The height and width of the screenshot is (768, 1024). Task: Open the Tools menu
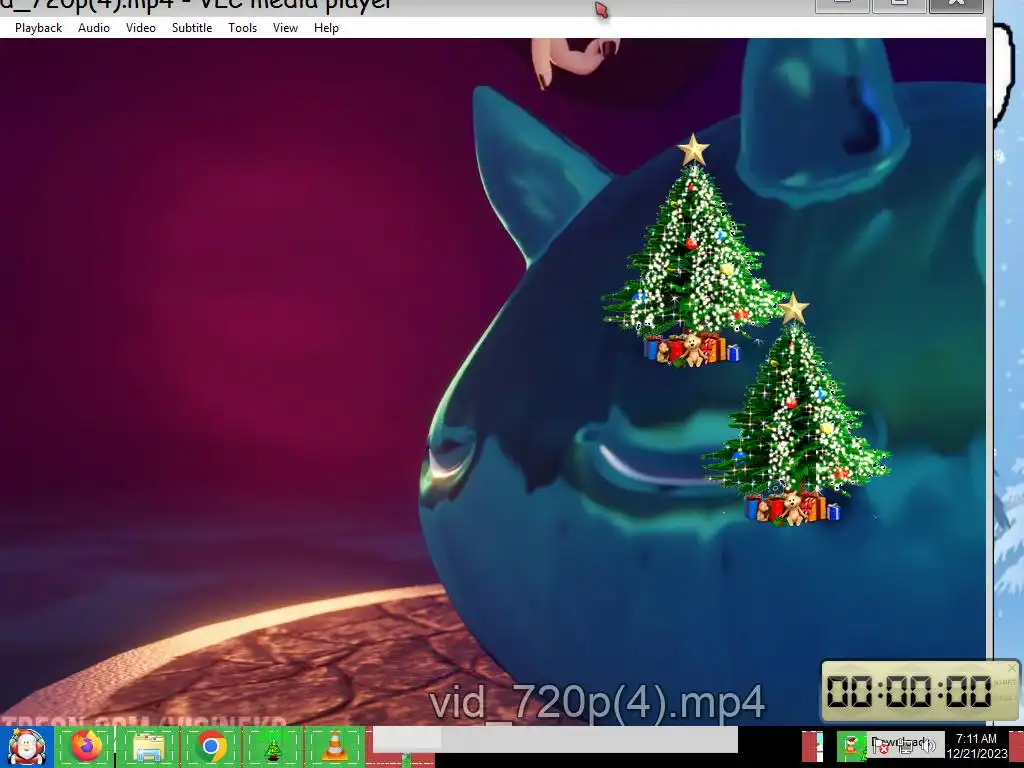(x=242, y=27)
